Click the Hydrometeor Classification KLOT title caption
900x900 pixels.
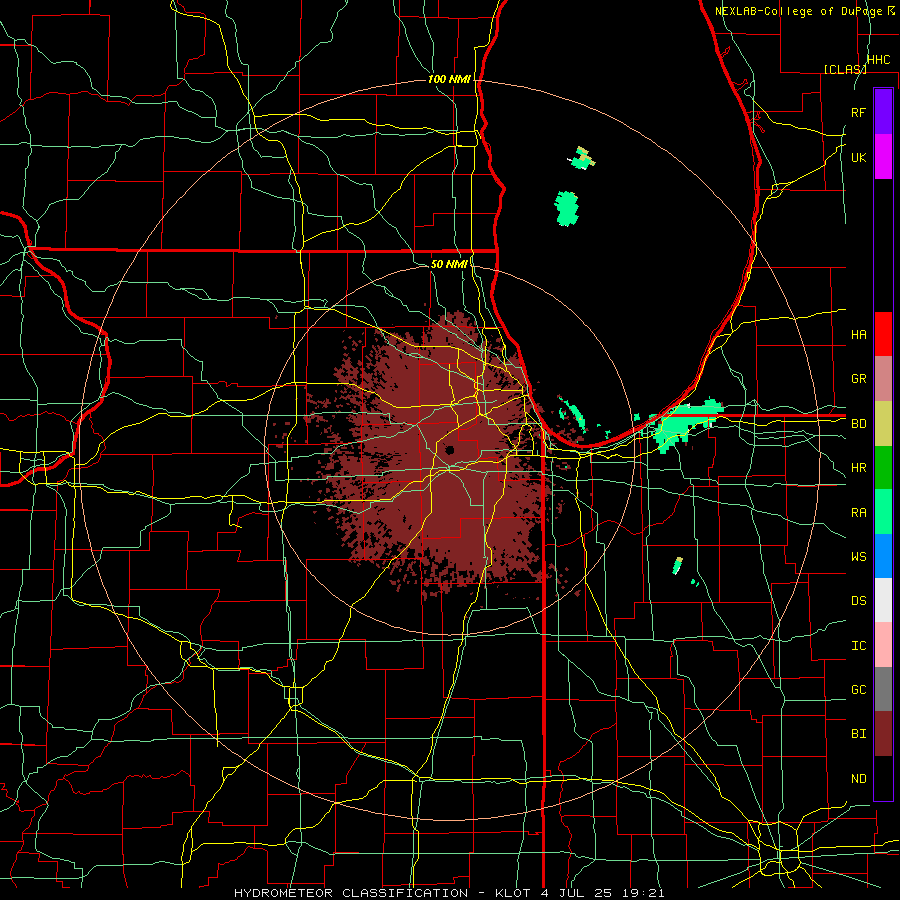(449, 893)
